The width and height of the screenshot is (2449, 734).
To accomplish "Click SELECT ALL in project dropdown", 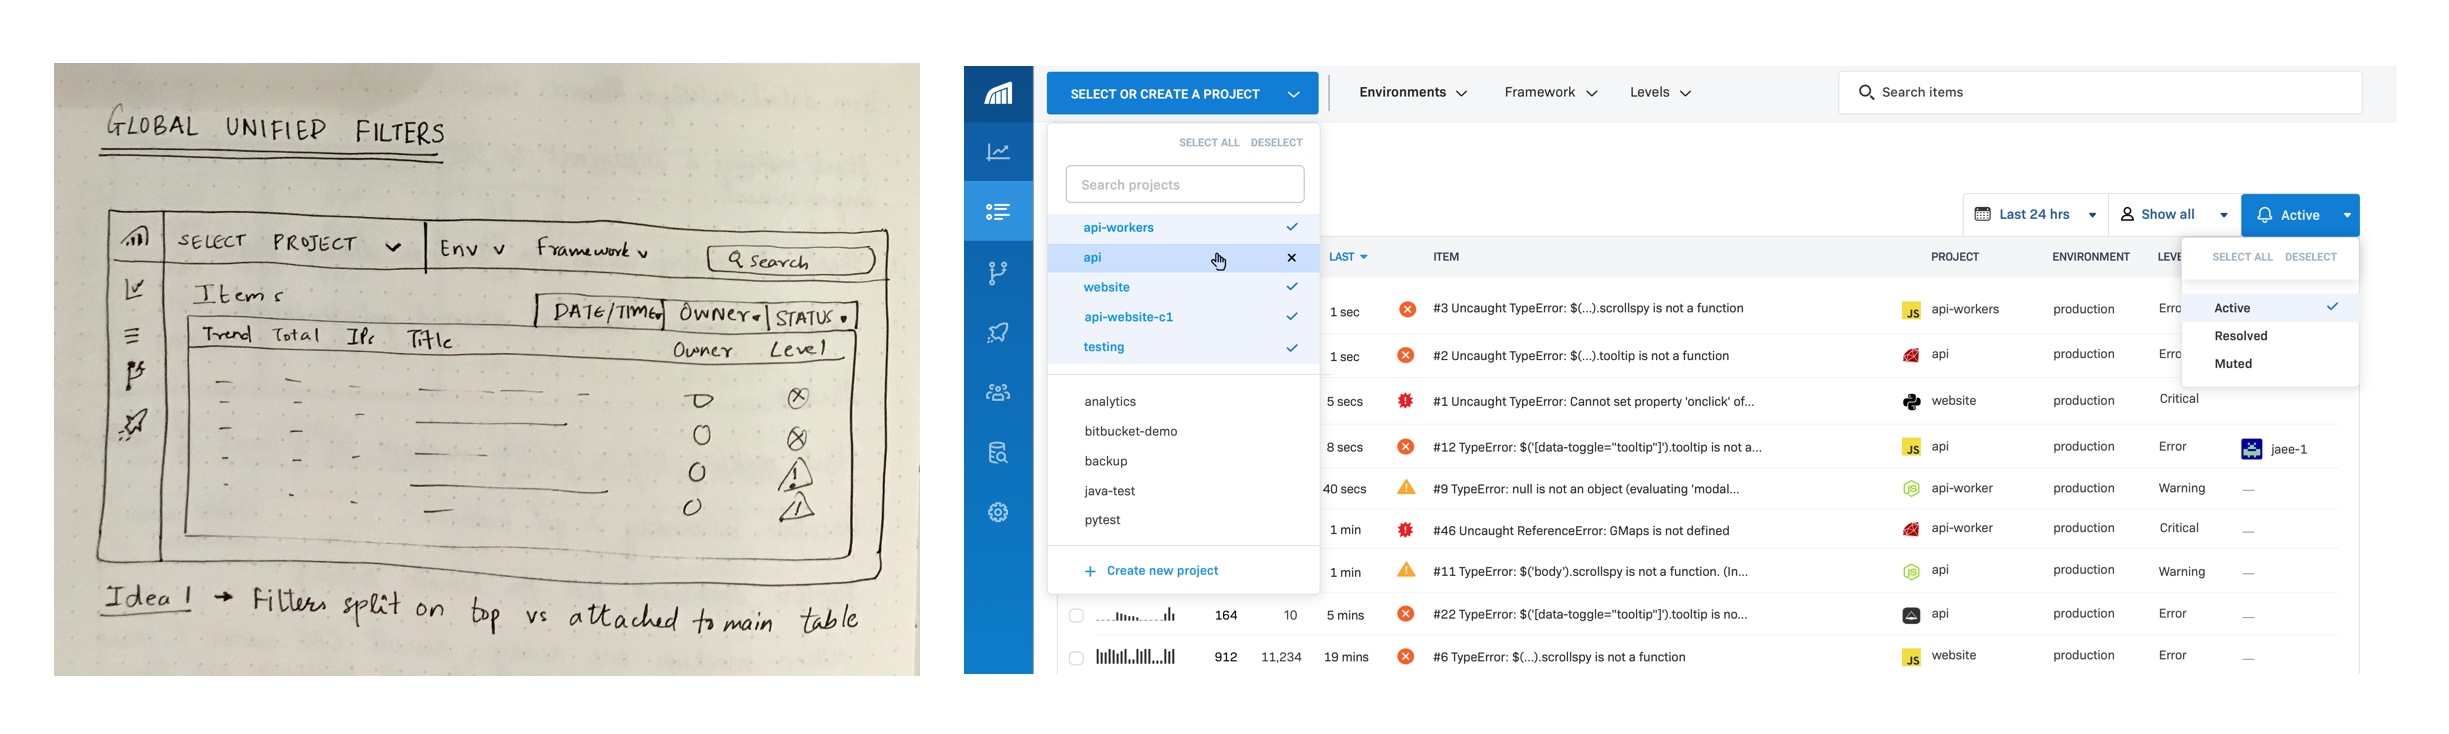I will coord(1209,143).
